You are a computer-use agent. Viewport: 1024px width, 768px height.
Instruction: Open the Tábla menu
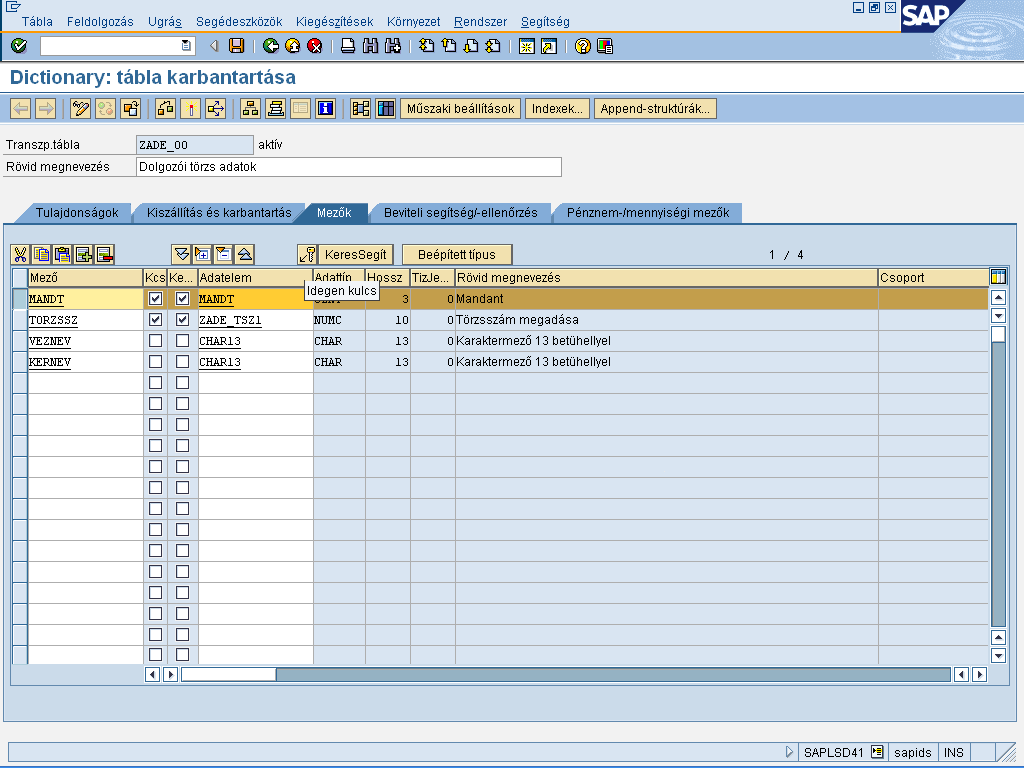pos(37,22)
